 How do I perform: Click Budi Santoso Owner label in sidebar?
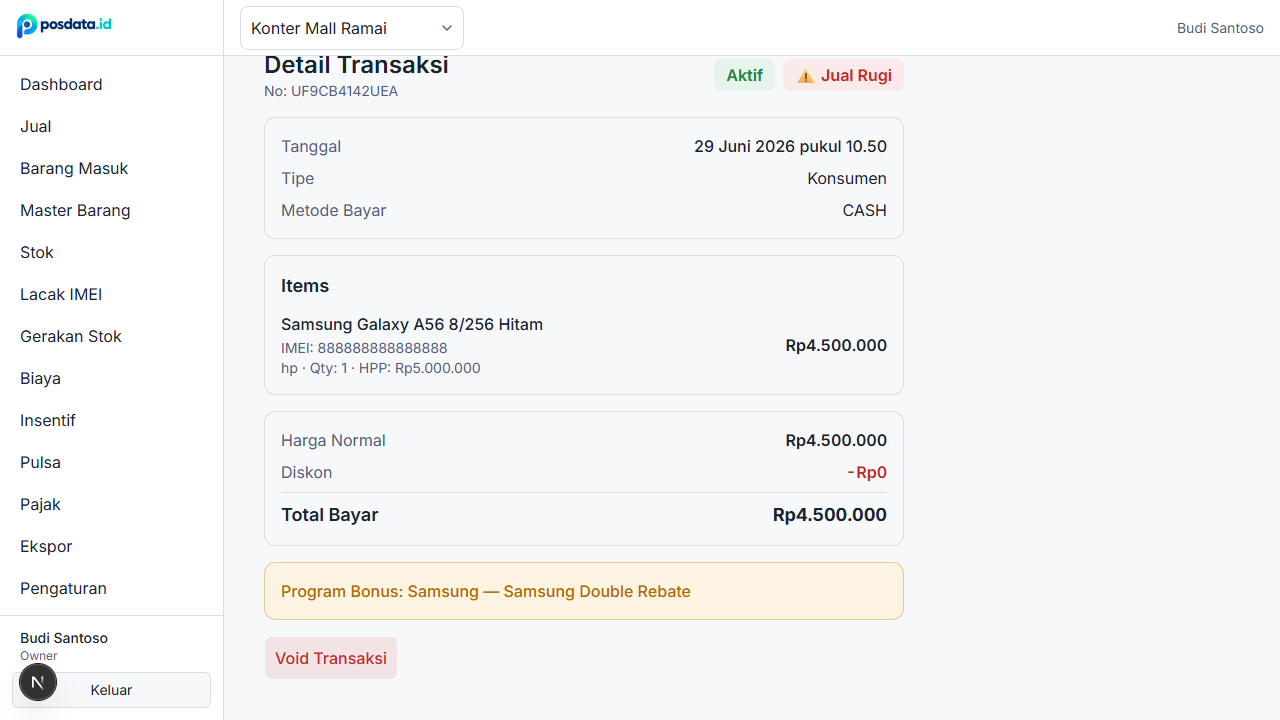pos(64,646)
